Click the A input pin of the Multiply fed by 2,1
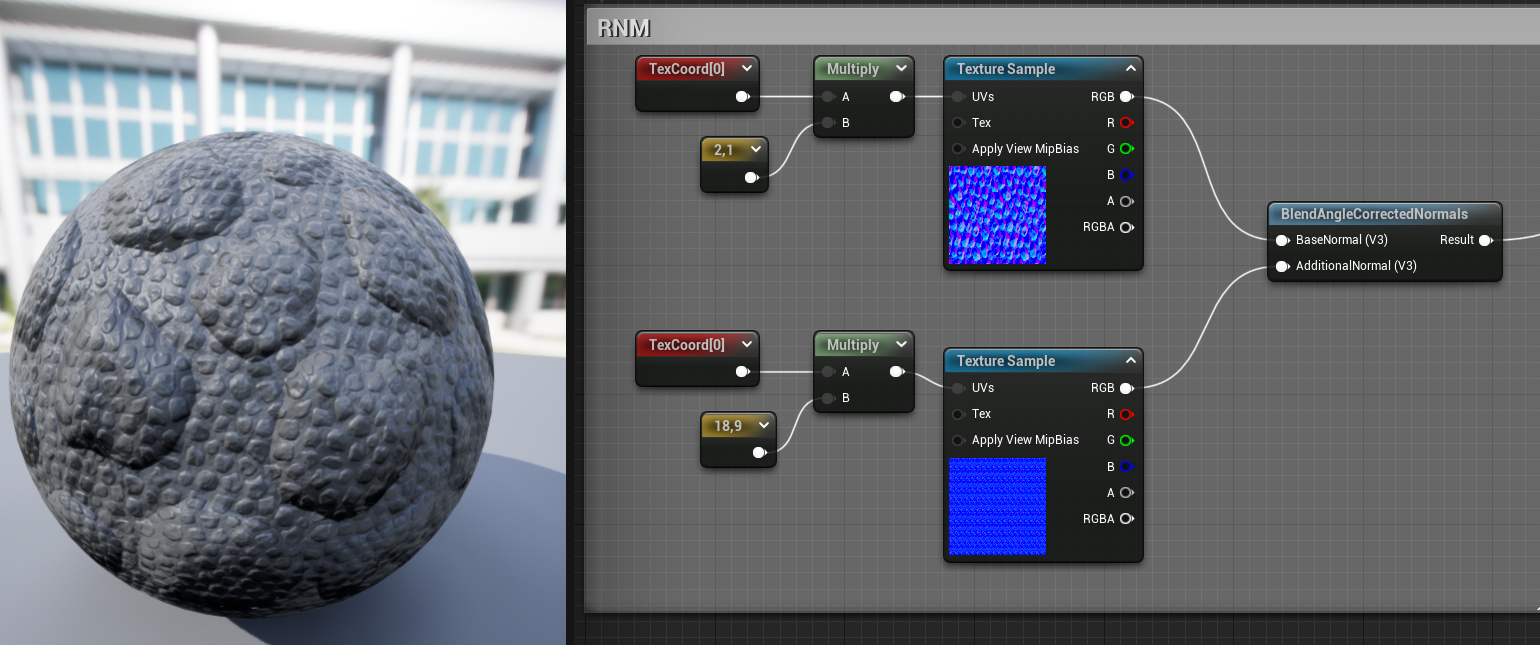This screenshot has height=645, width=1540. click(828, 97)
